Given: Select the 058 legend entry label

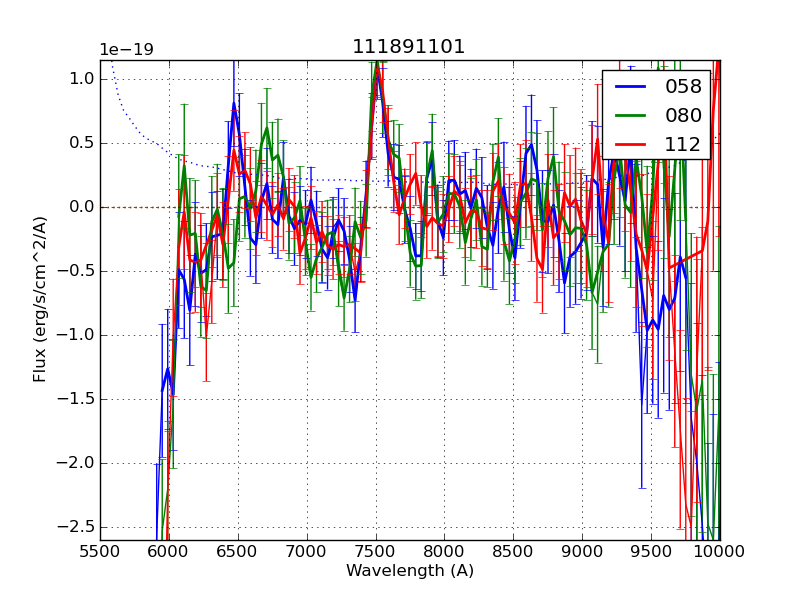Looking at the screenshot, I should 683,86.
